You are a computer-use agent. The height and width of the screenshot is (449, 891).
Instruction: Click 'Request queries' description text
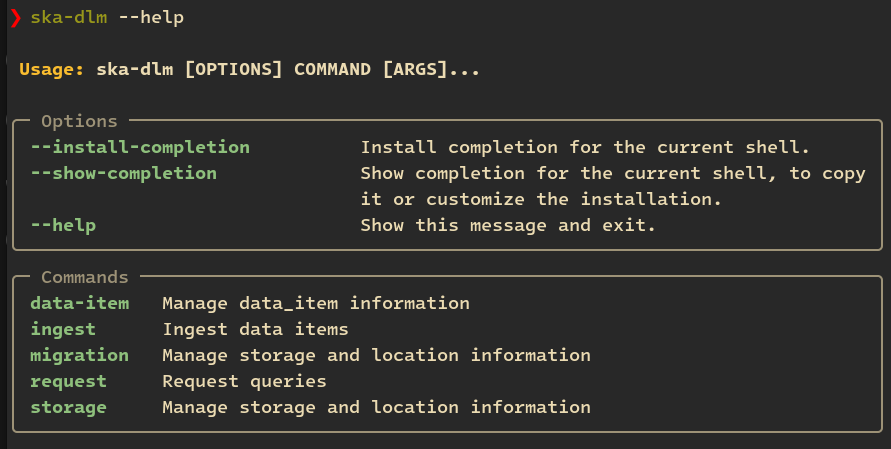(244, 381)
